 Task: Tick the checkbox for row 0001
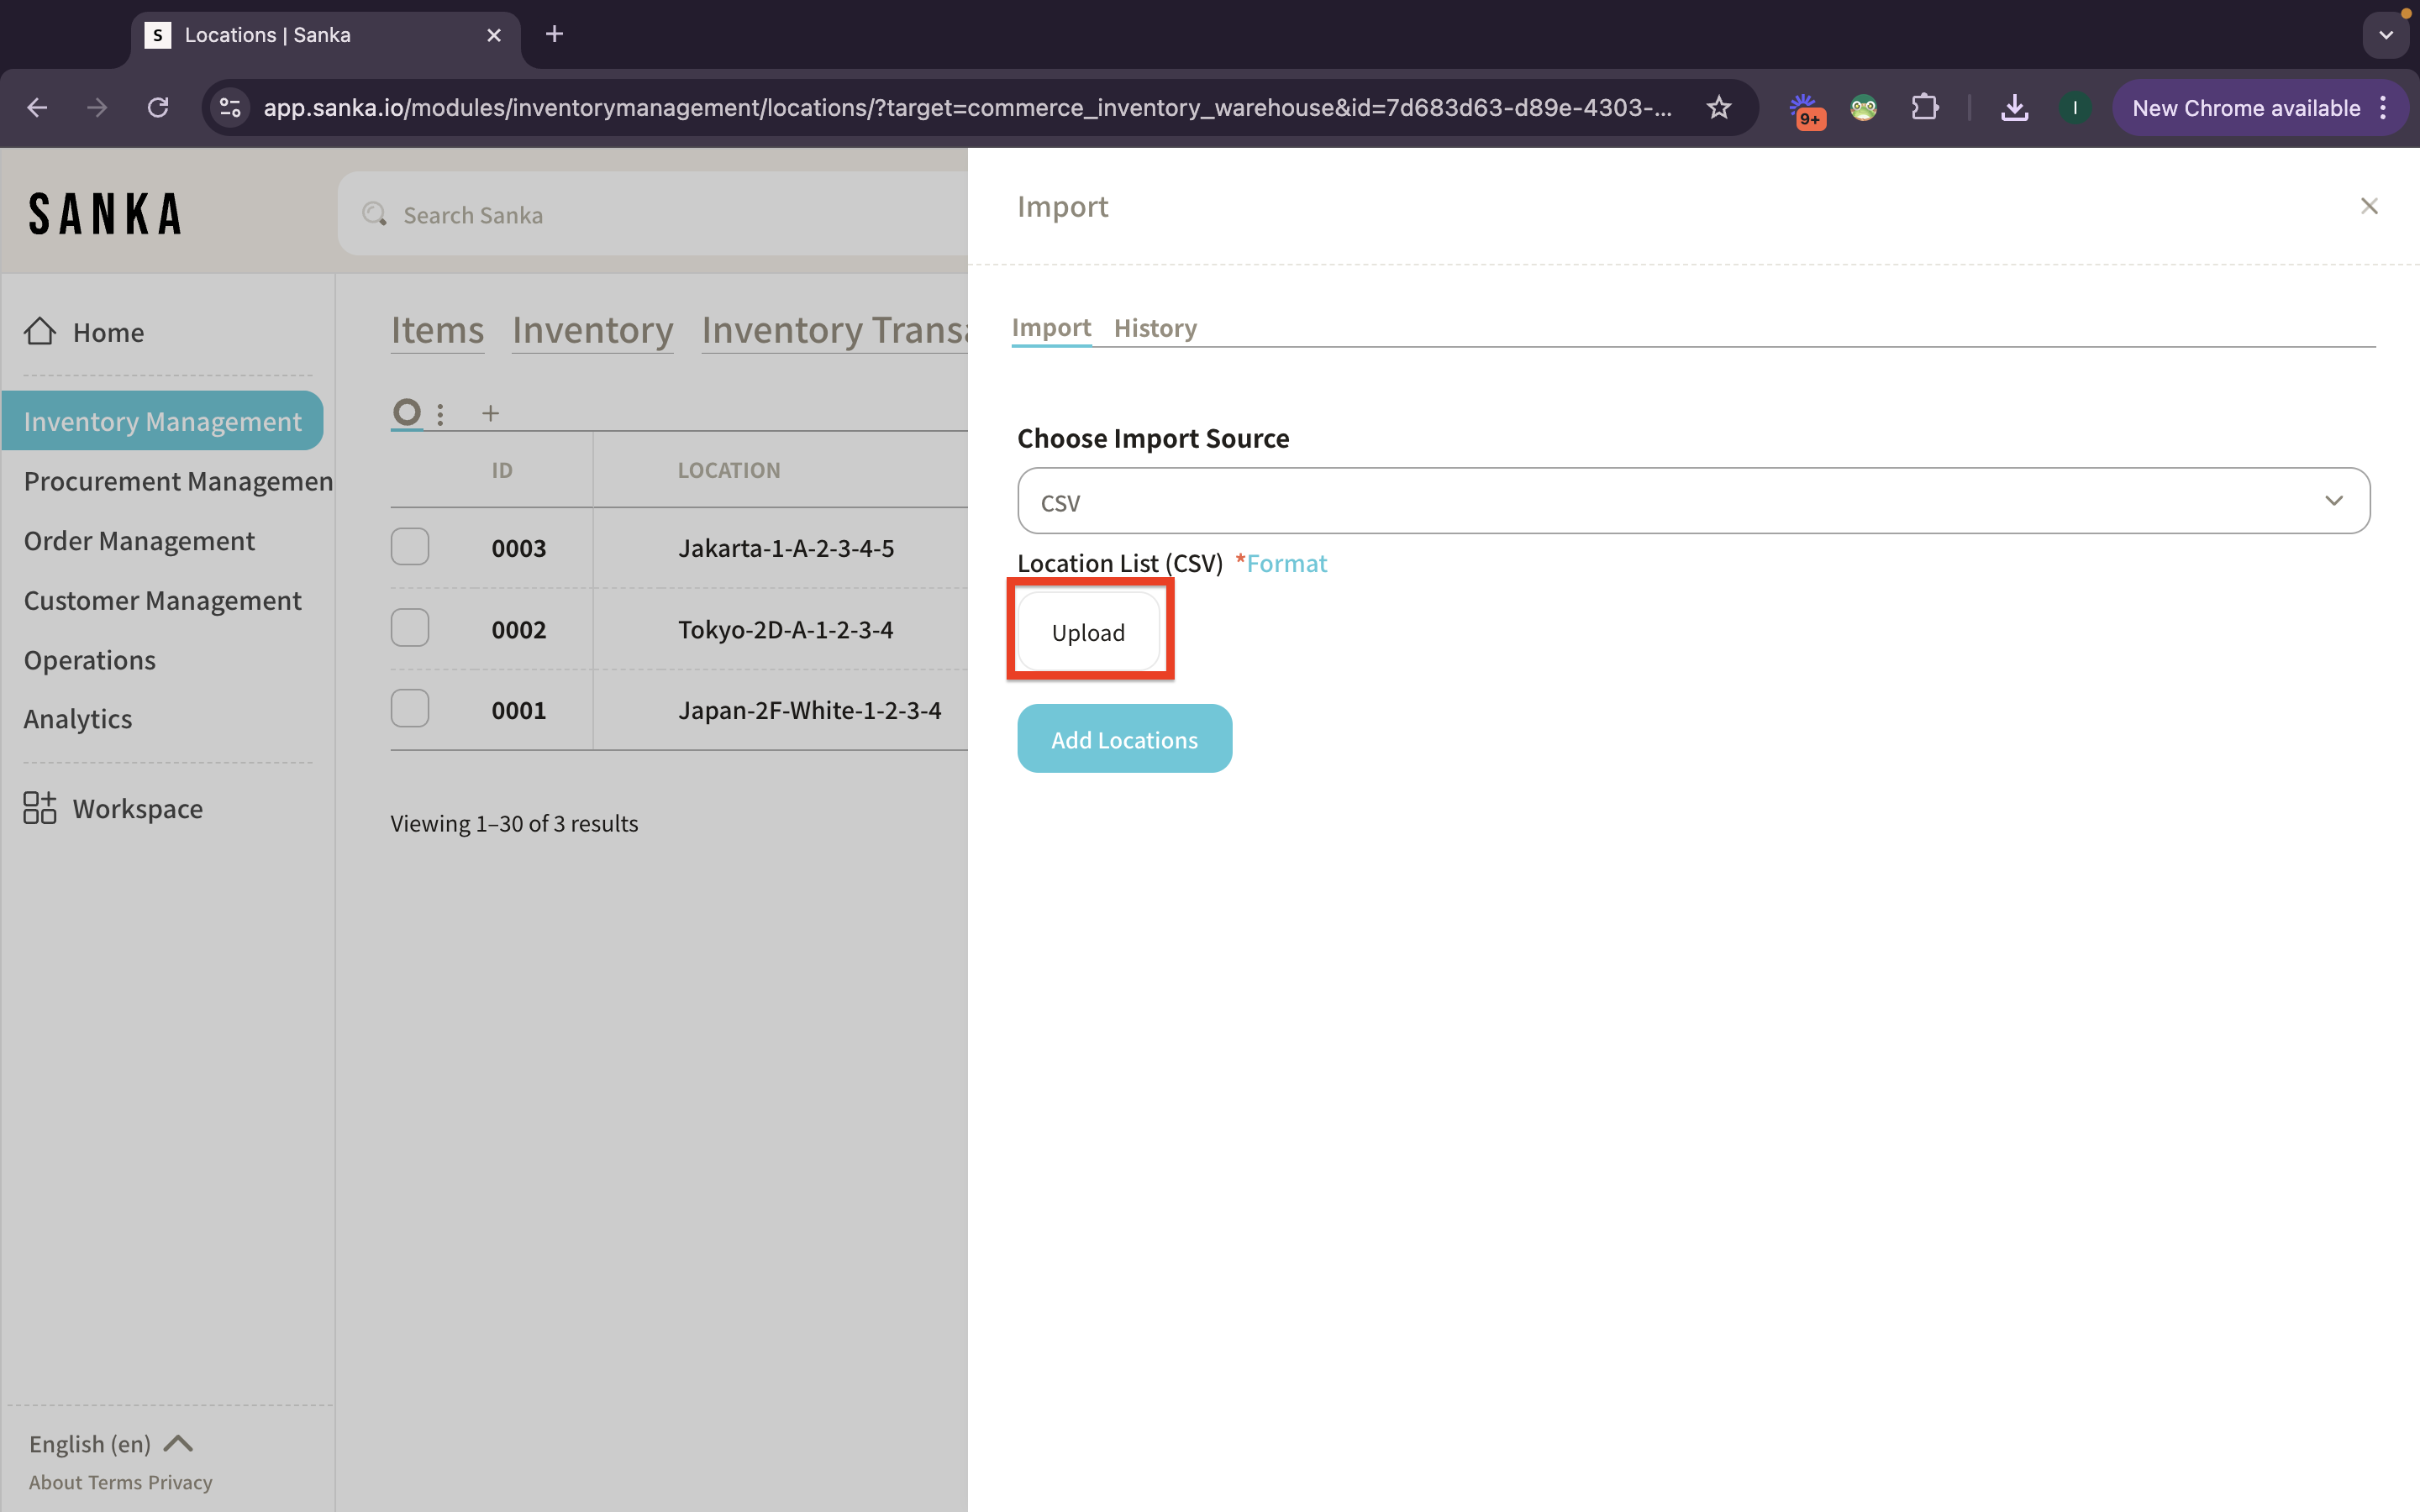pyautogui.click(x=410, y=709)
